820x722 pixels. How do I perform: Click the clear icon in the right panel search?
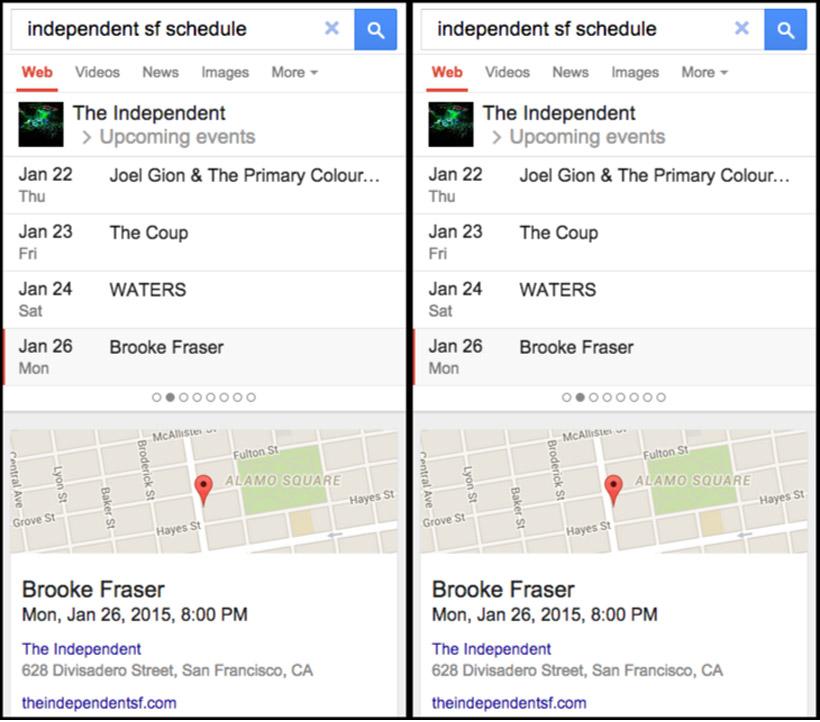click(x=741, y=29)
